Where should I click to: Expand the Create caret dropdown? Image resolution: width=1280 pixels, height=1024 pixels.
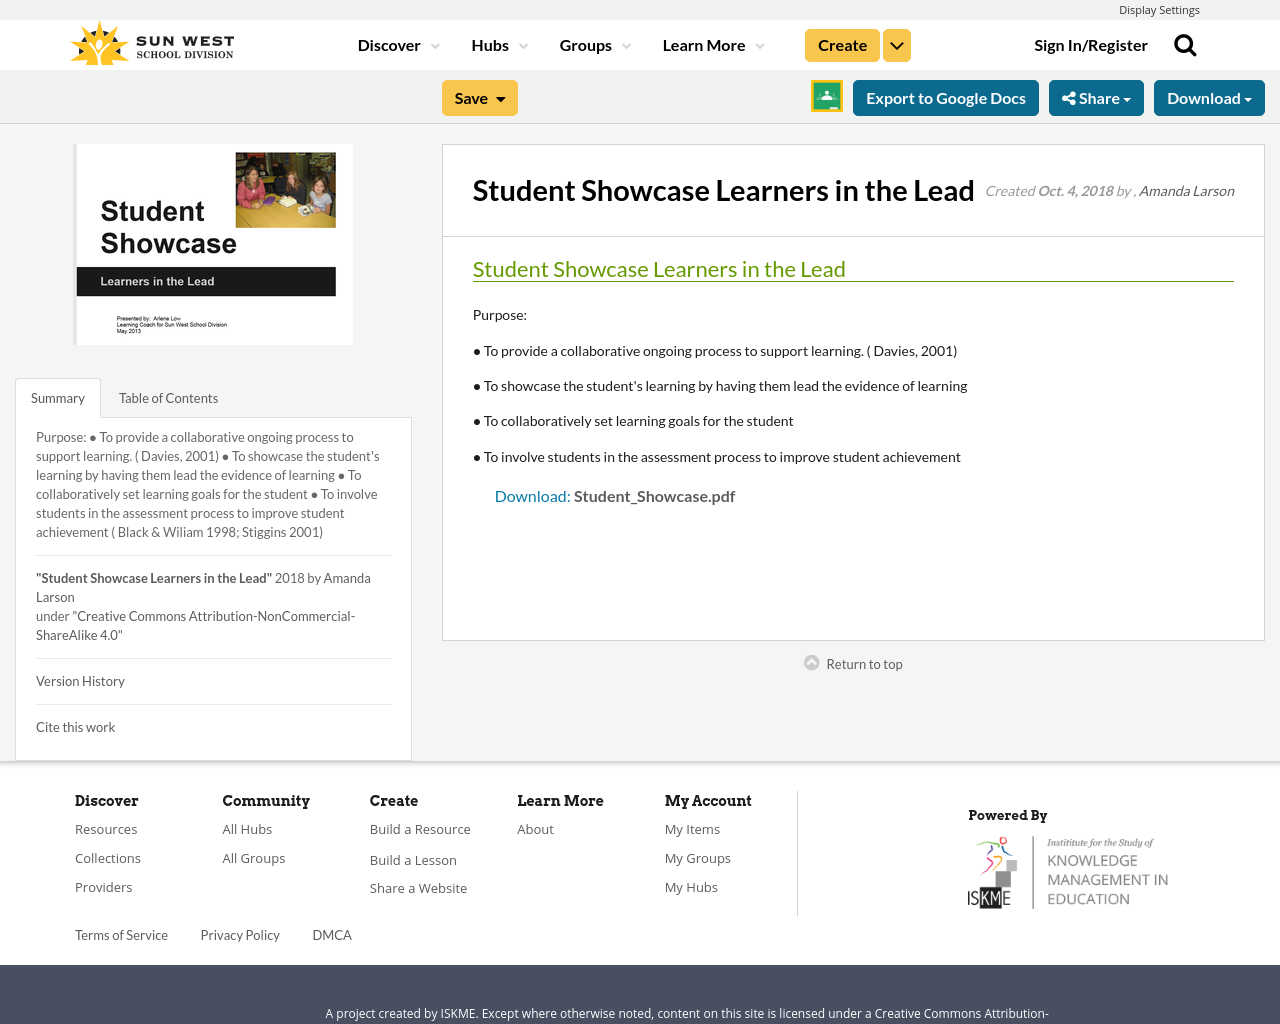[896, 43]
